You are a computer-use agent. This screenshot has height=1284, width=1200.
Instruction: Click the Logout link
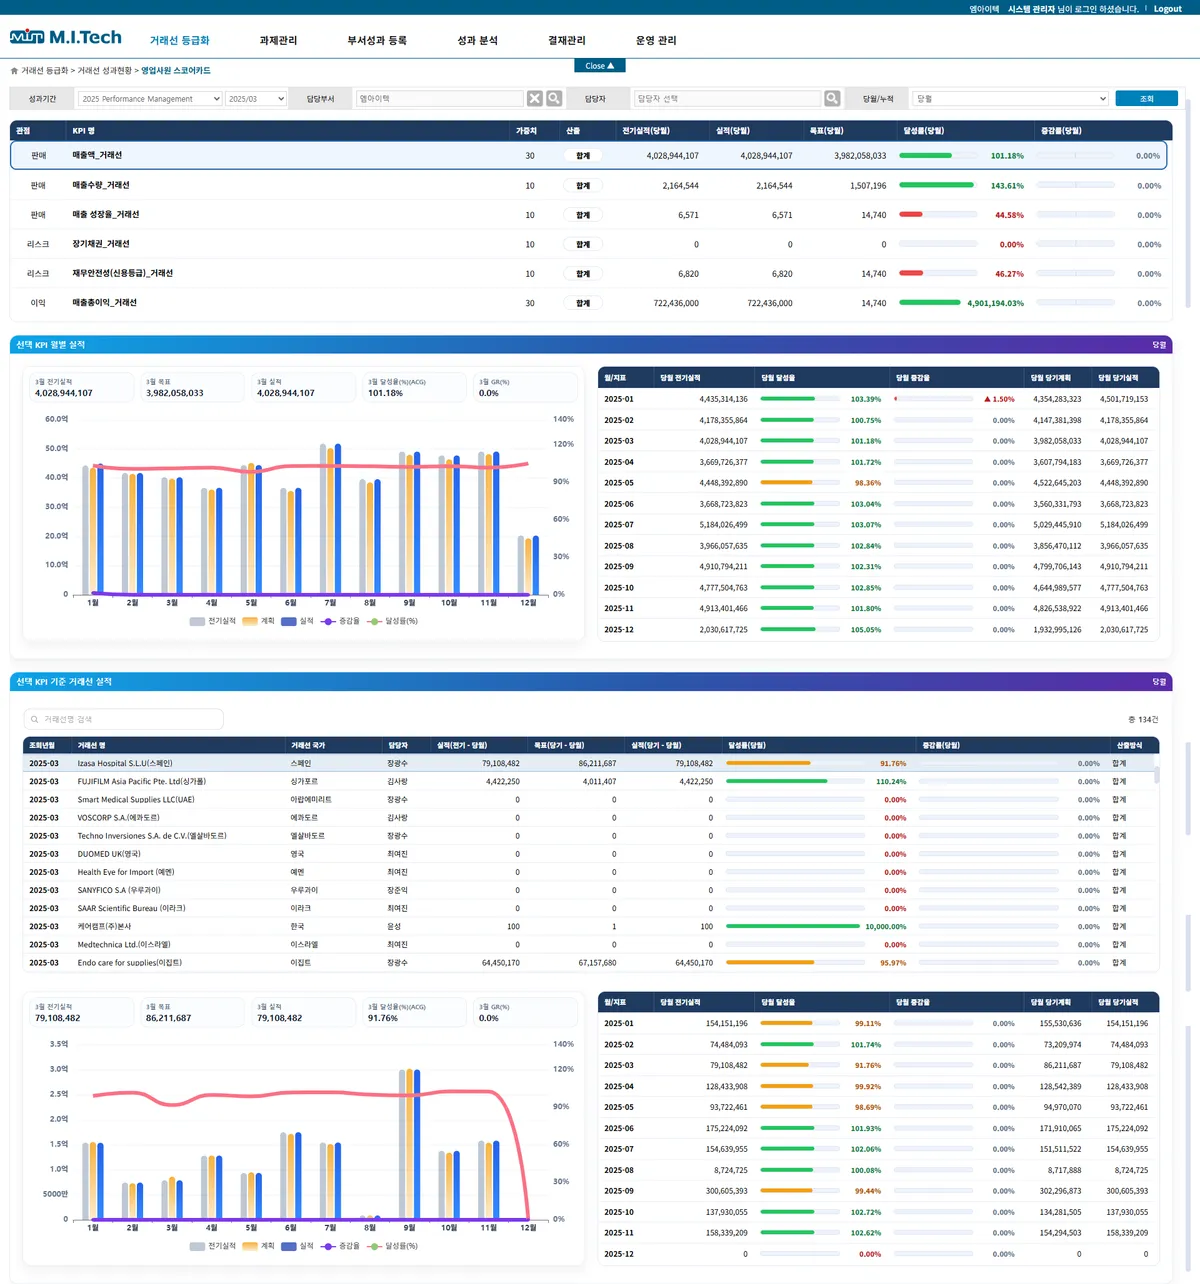(1167, 9)
